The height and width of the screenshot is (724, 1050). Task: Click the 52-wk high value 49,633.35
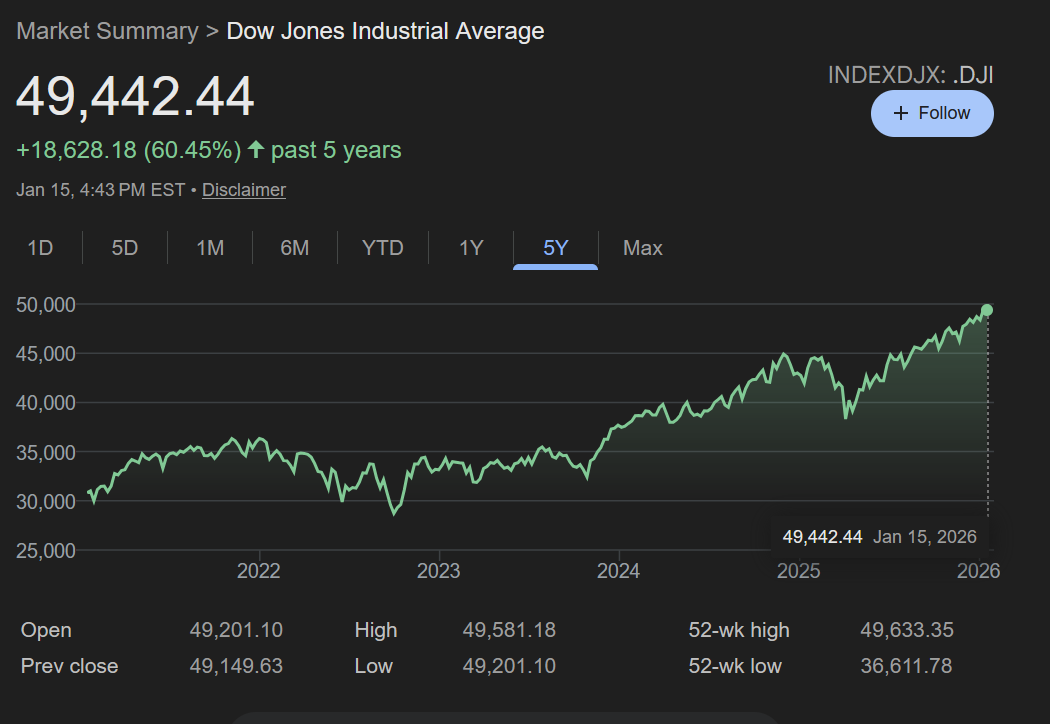coord(906,630)
